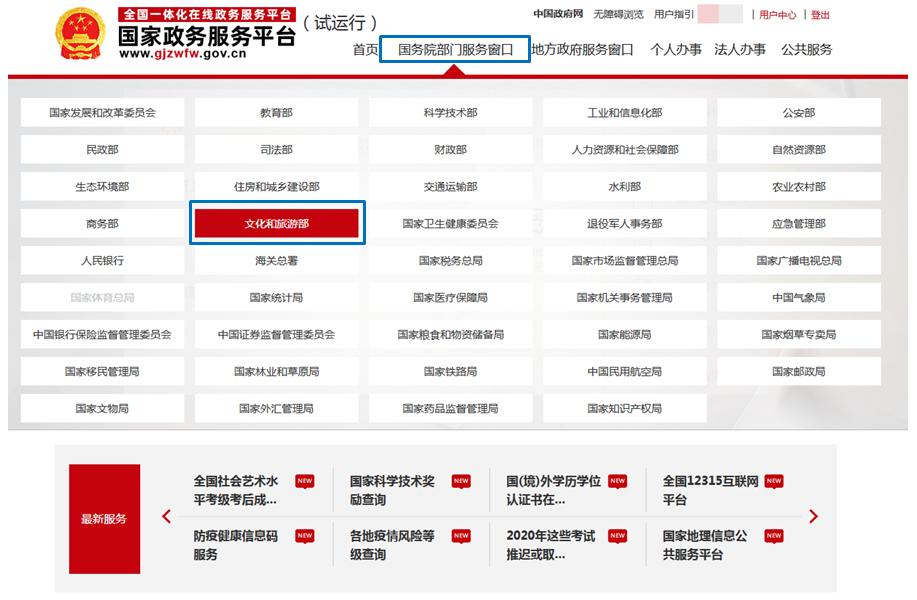Open 国务院部门服务窗口 tab

[455, 49]
